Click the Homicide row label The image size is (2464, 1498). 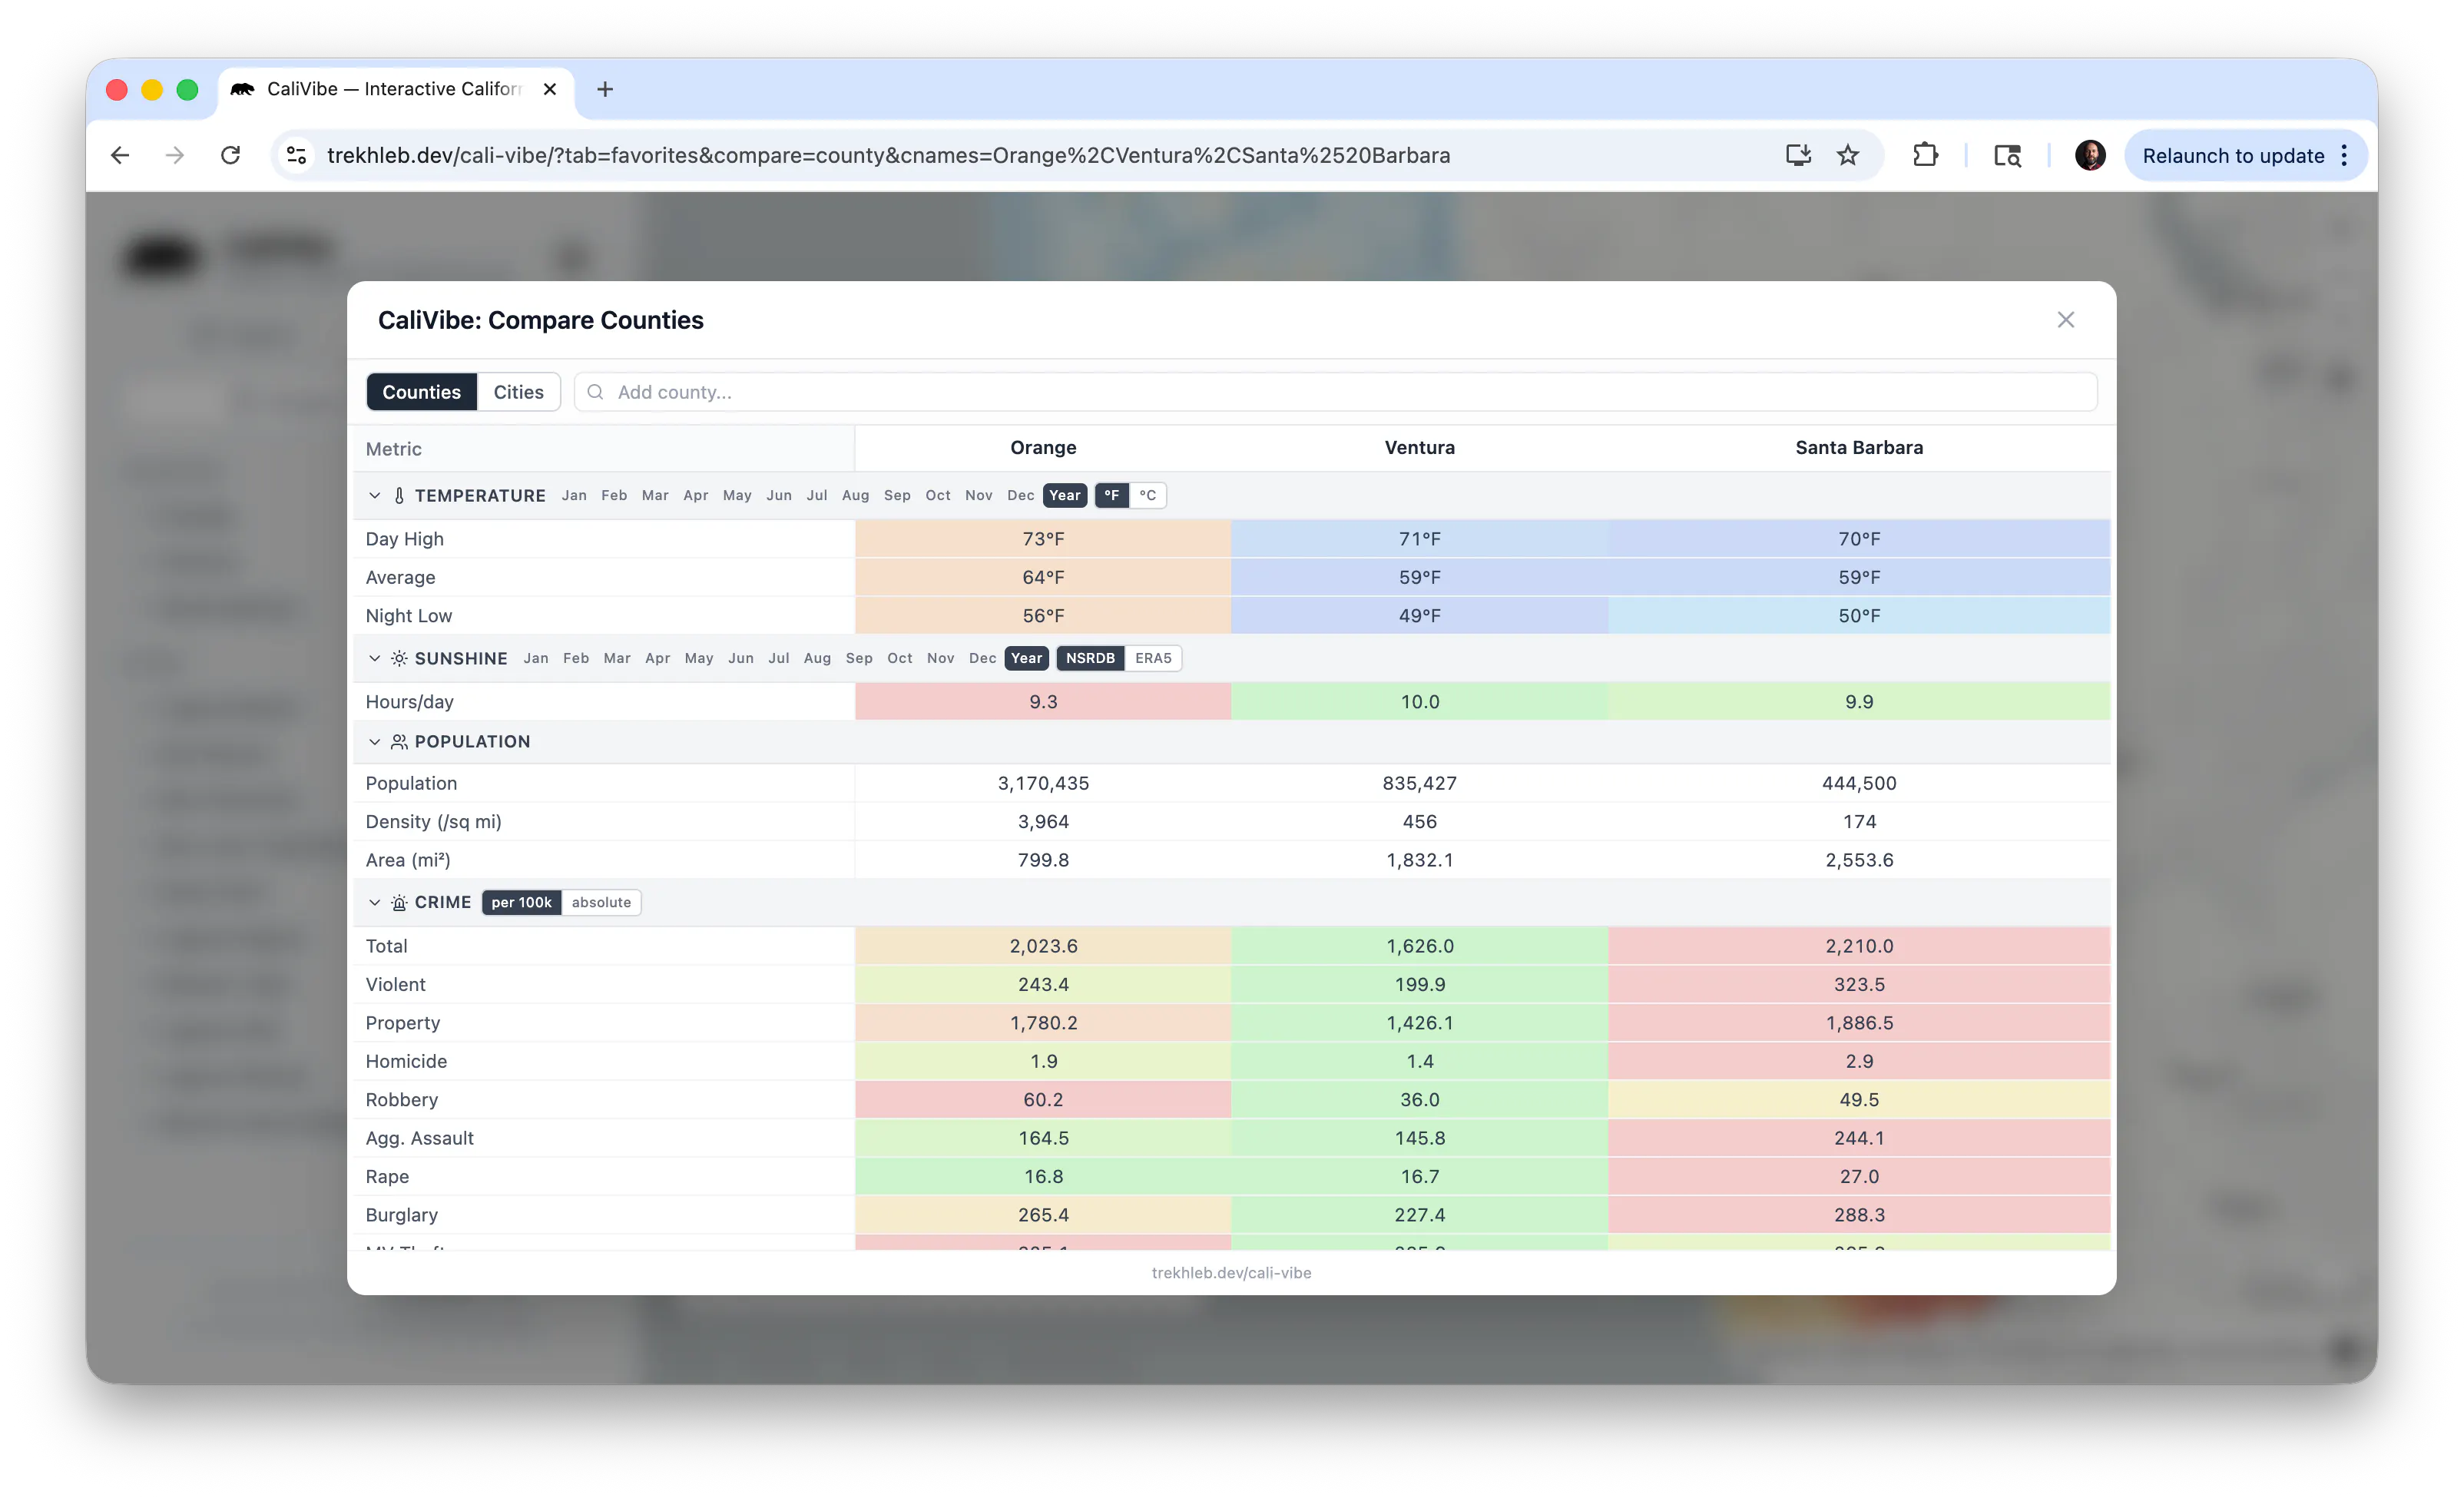pyautogui.click(x=406, y=1061)
